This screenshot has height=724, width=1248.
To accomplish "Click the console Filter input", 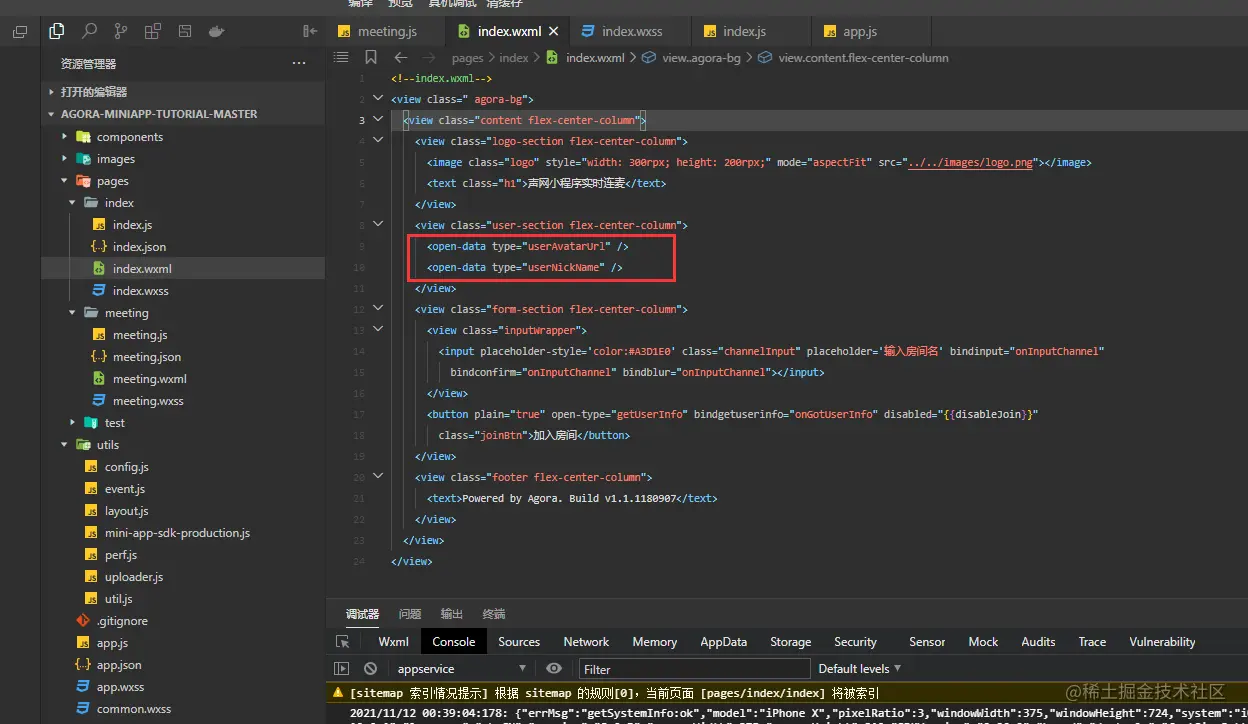I will (x=694, y=669).
